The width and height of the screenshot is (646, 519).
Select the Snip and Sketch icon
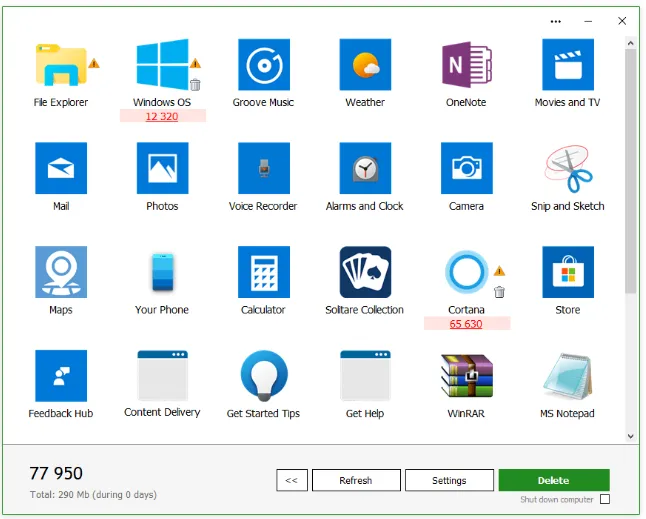coord(568,168)
